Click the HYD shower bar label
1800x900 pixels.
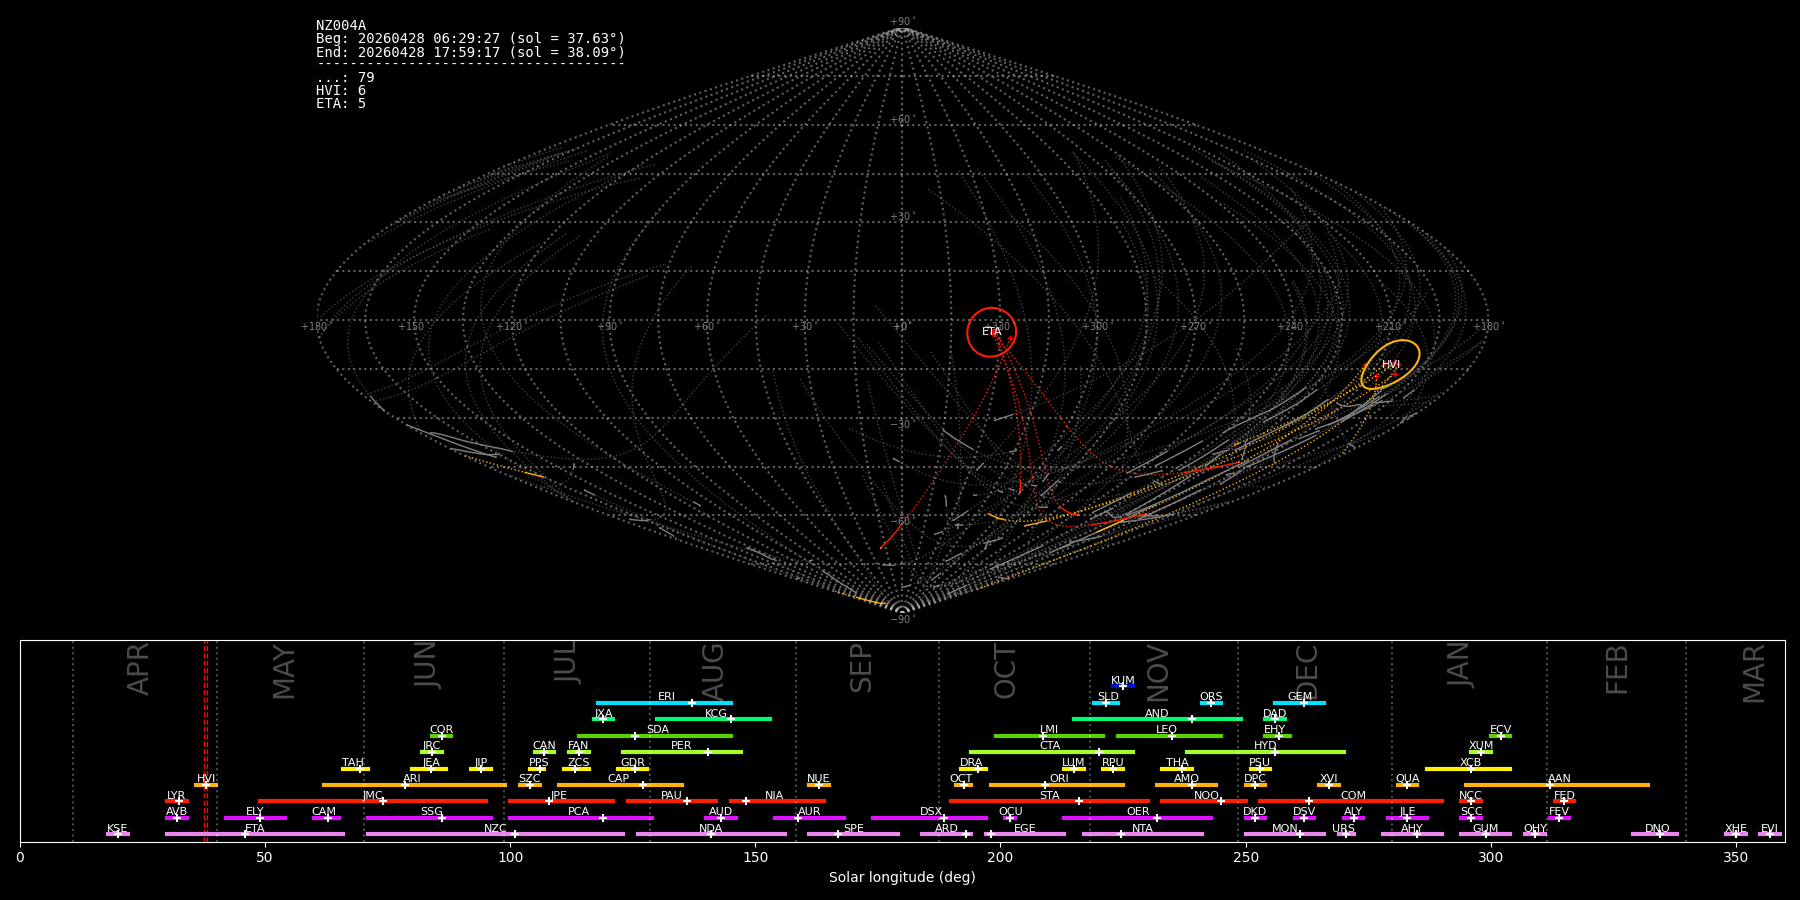(1265, 746)
